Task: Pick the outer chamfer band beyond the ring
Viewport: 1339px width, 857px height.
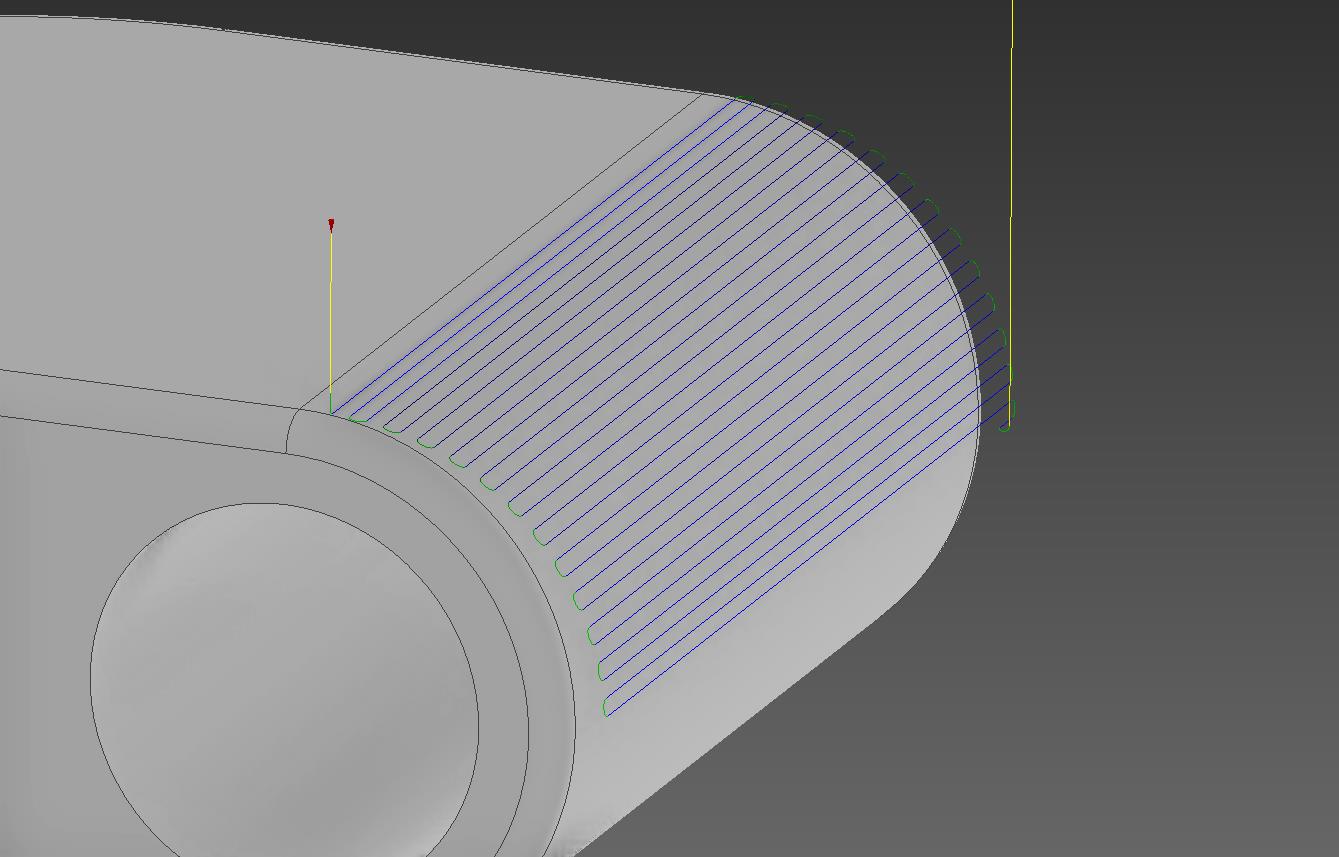Action: [551, 700]
